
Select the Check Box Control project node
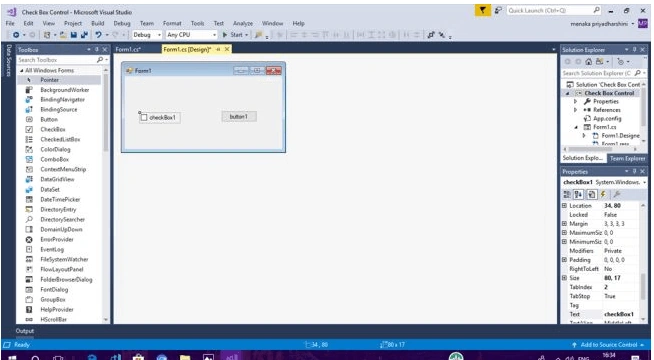[x=609, y=93]
